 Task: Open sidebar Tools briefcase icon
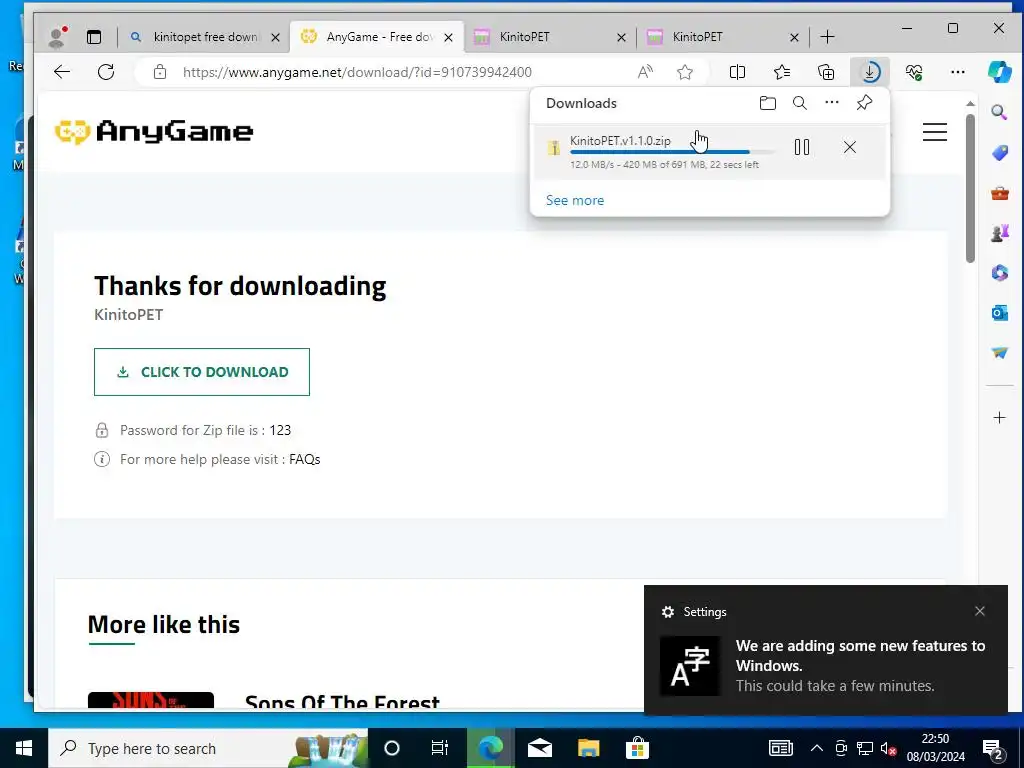point(999,193)
